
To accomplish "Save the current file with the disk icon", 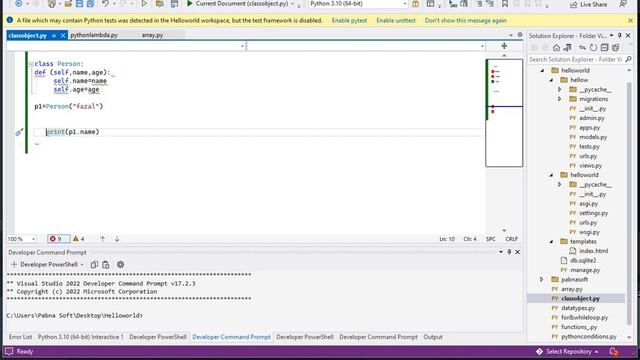I will point(79,4).
